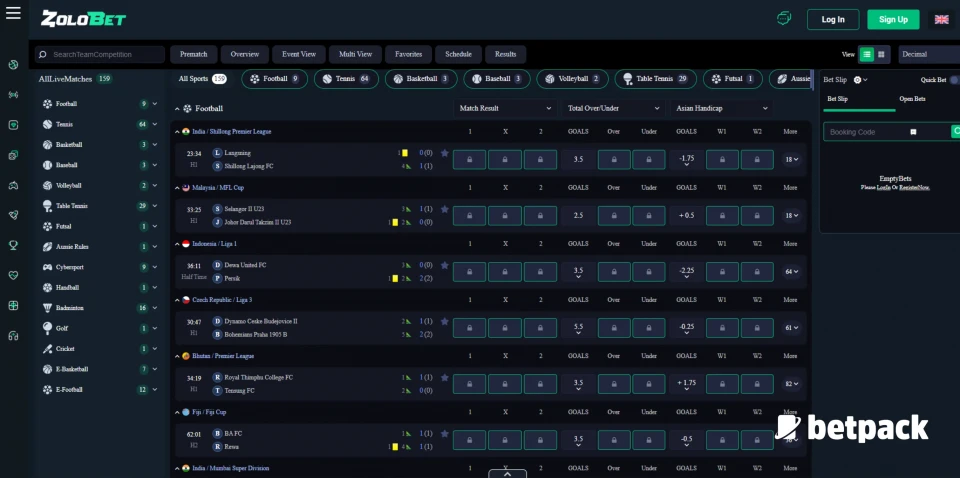Open the headphones support icon in sidebar

pyautogui.click(x=13, y=336)
